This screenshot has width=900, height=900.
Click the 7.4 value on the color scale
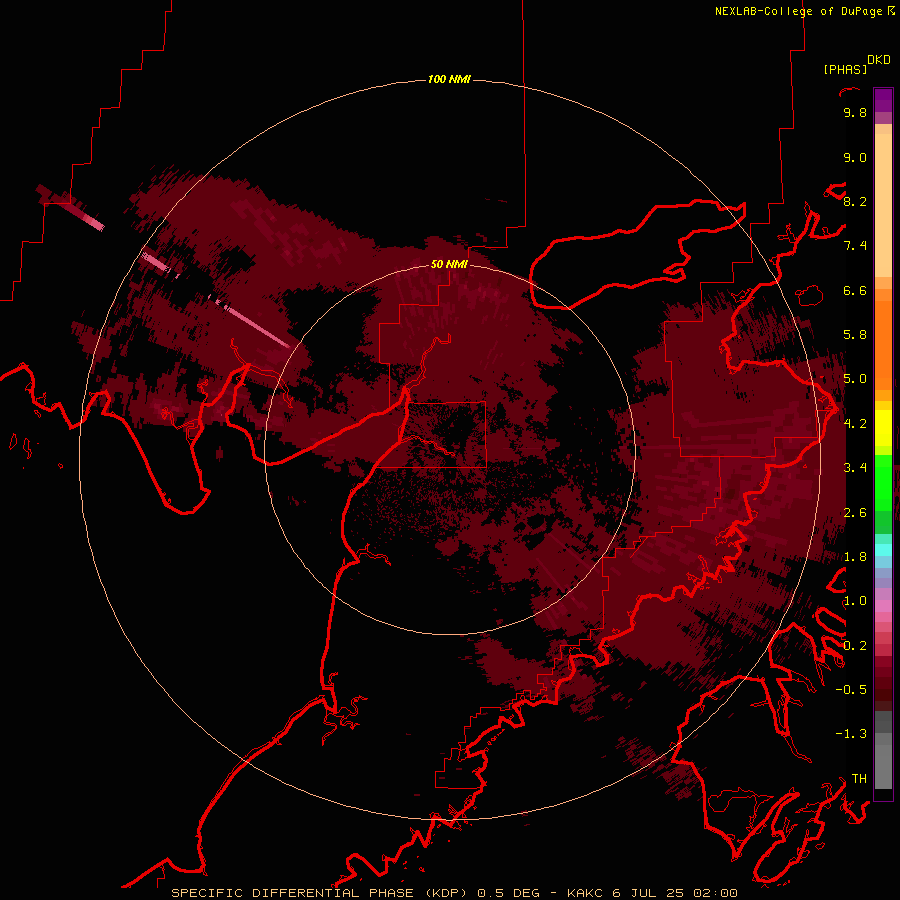click(855, 246)
